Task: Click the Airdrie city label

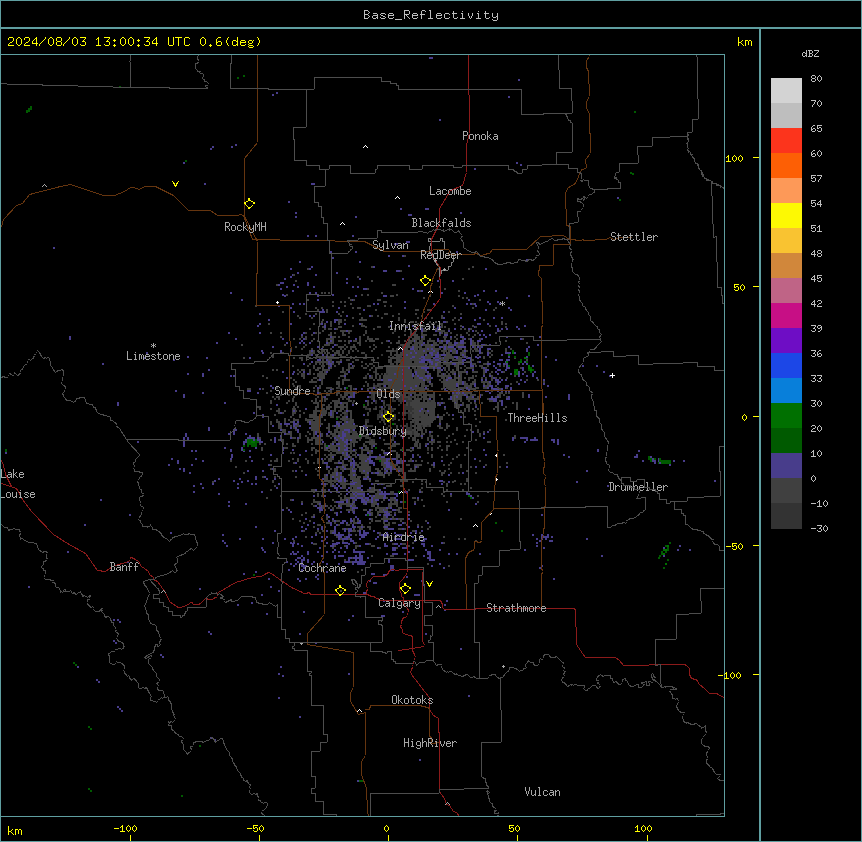Action: 404,537
